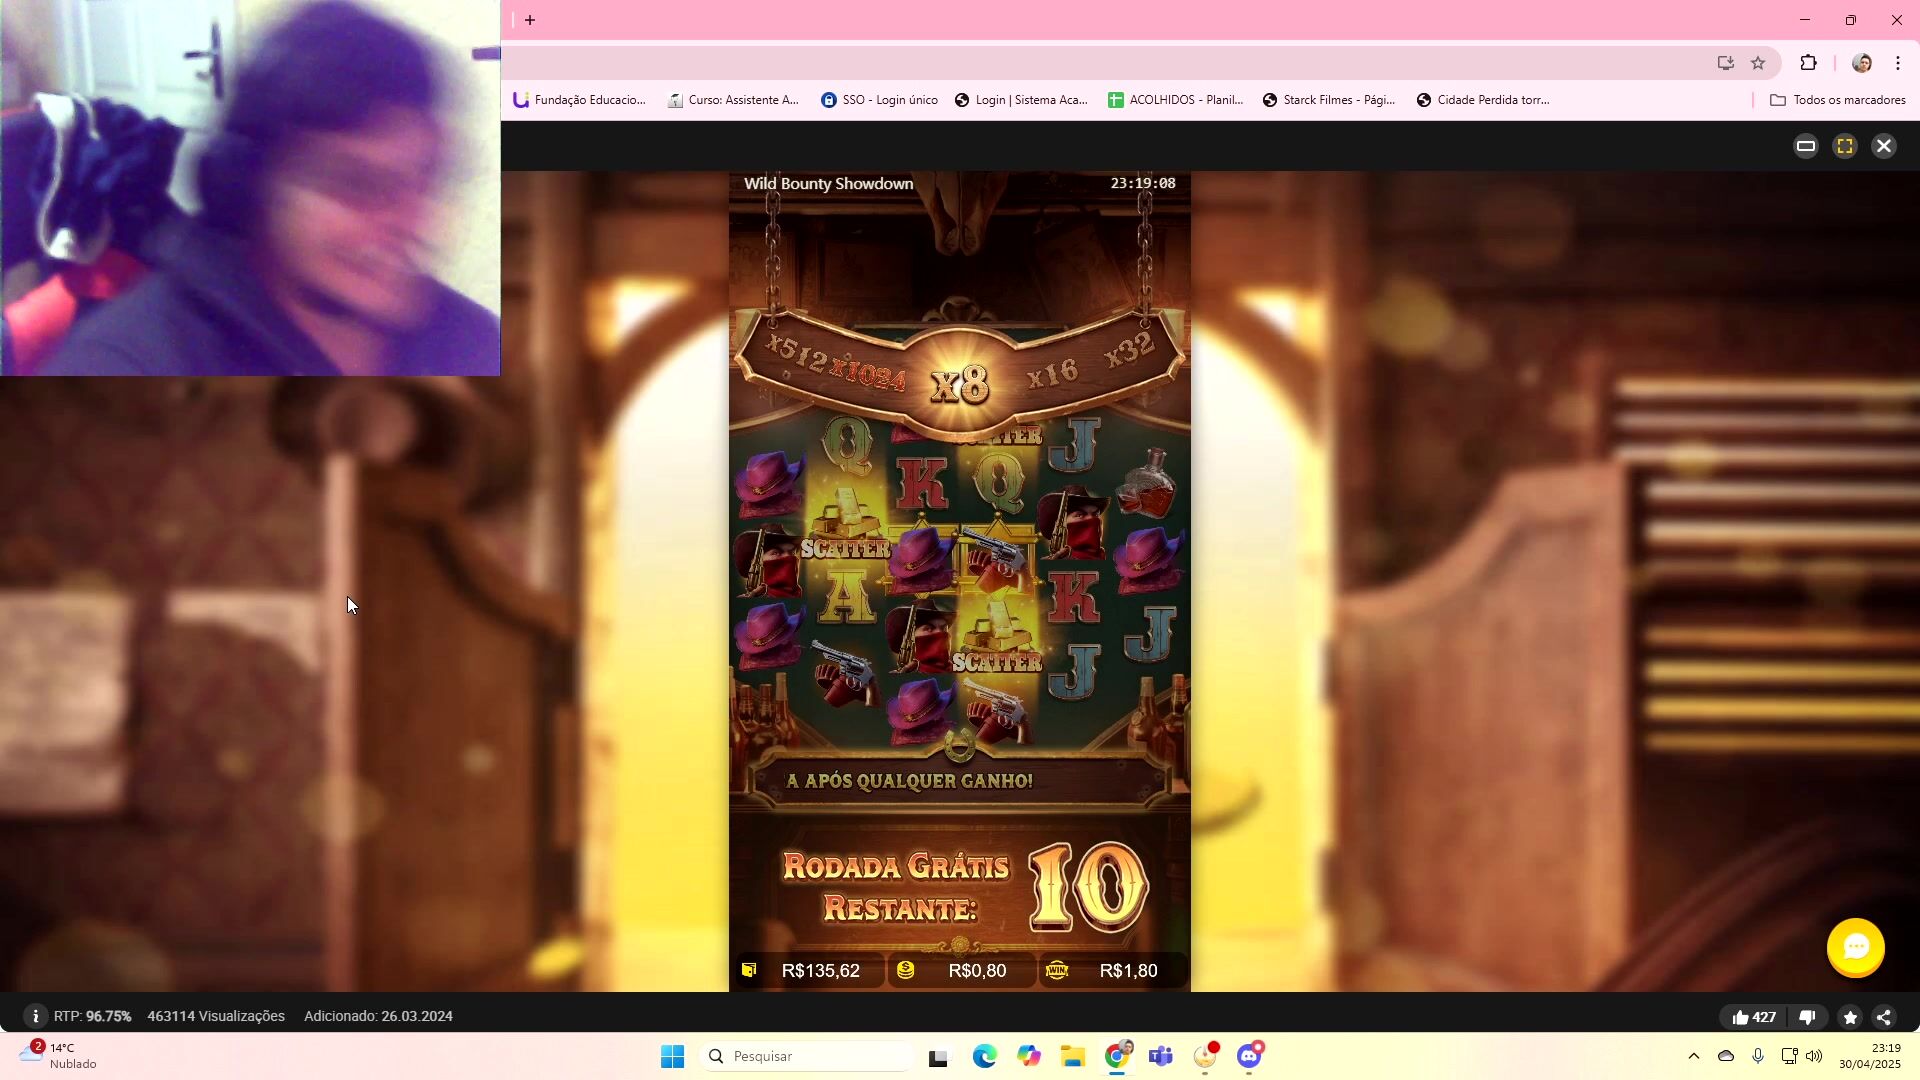Viewport: 1920px width, 1080px height.
Task: Open Windows Start menu
Action: [672, 1056]
